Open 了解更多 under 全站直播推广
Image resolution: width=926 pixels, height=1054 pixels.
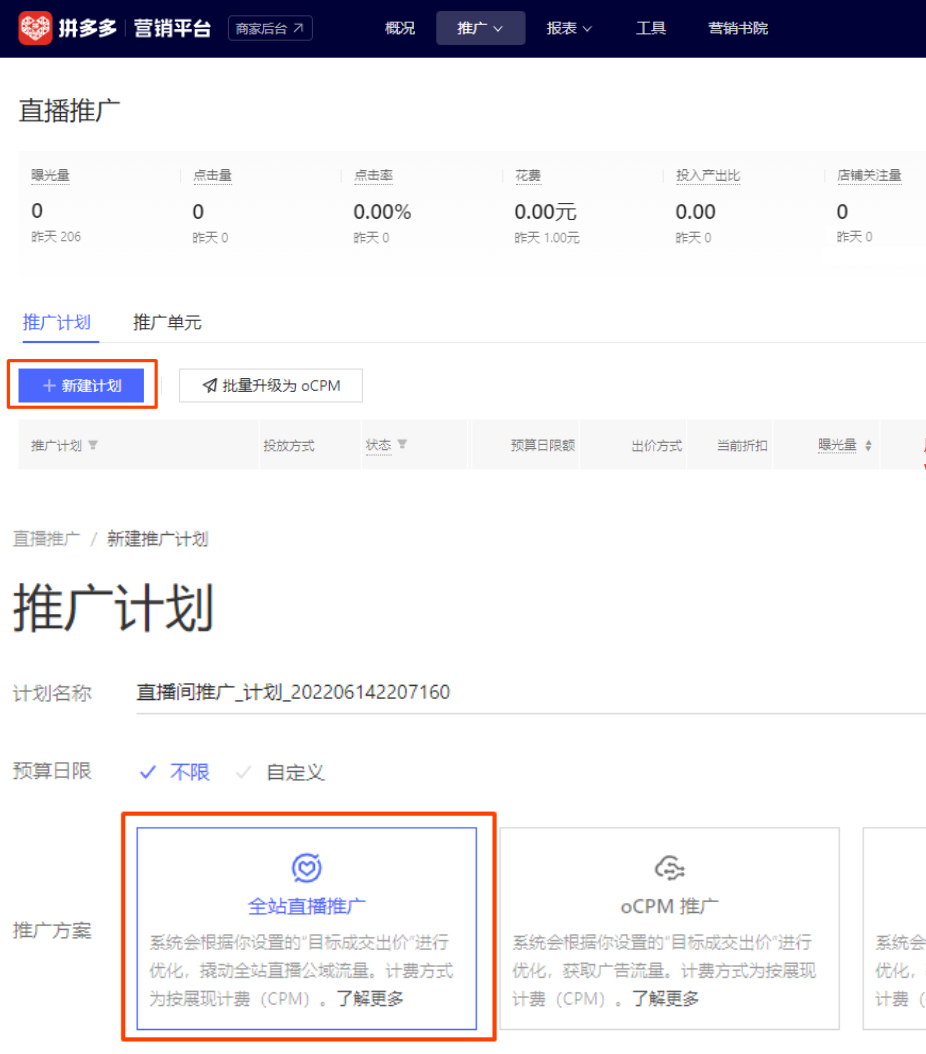coord(373,997)
